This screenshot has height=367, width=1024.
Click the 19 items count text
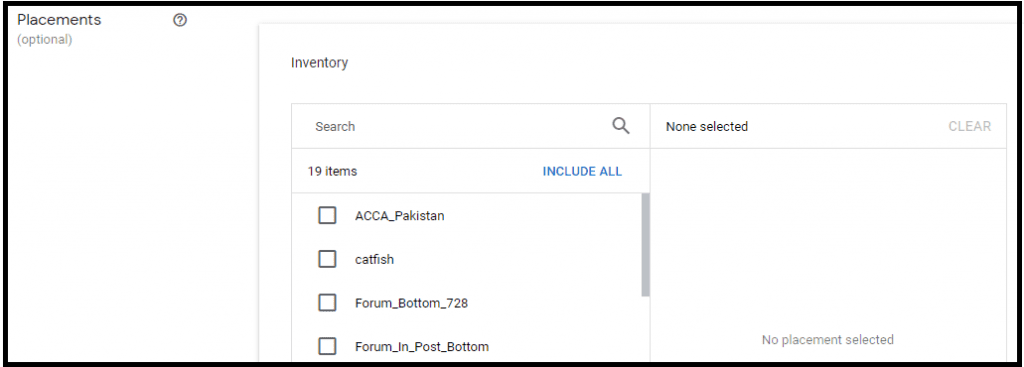(332, 171)
